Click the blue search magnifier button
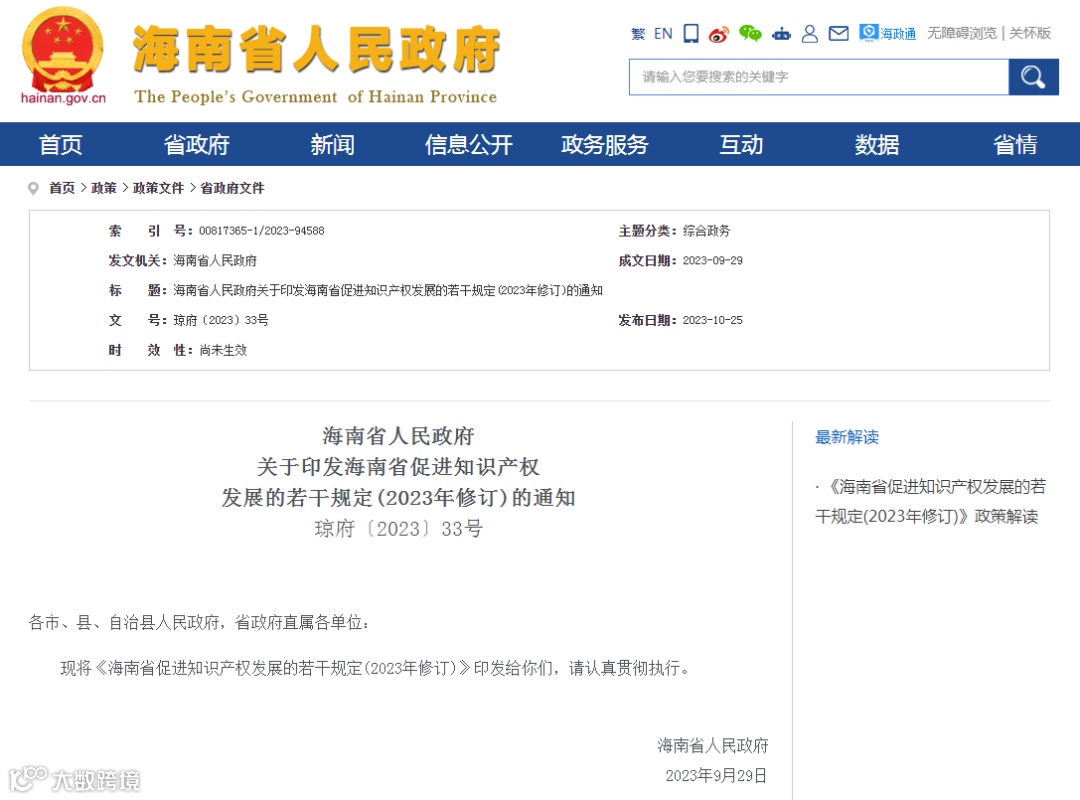Image resolution: width=1080 pixels, height=800 pixels. (x=1033, y=76)
